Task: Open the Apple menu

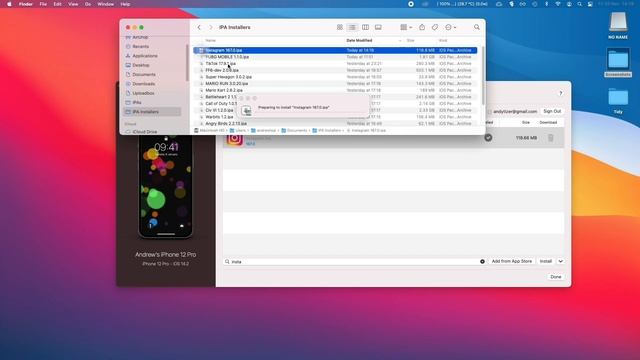Action: [x=9, y=4]
